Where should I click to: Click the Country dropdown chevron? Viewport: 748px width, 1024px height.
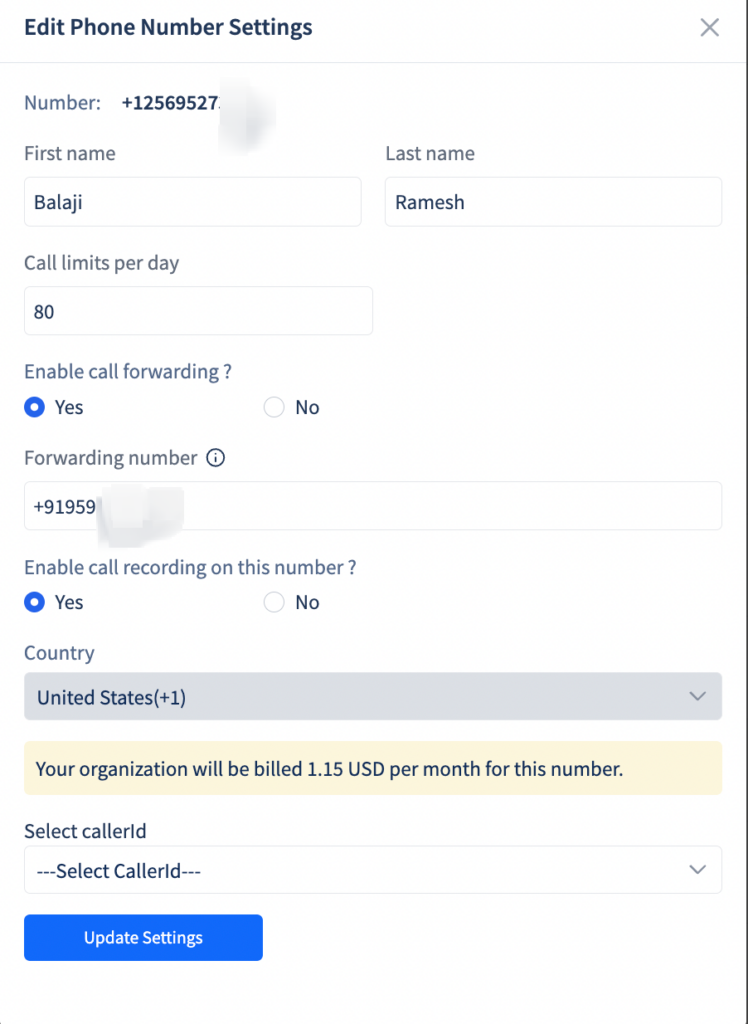[699, 697]
